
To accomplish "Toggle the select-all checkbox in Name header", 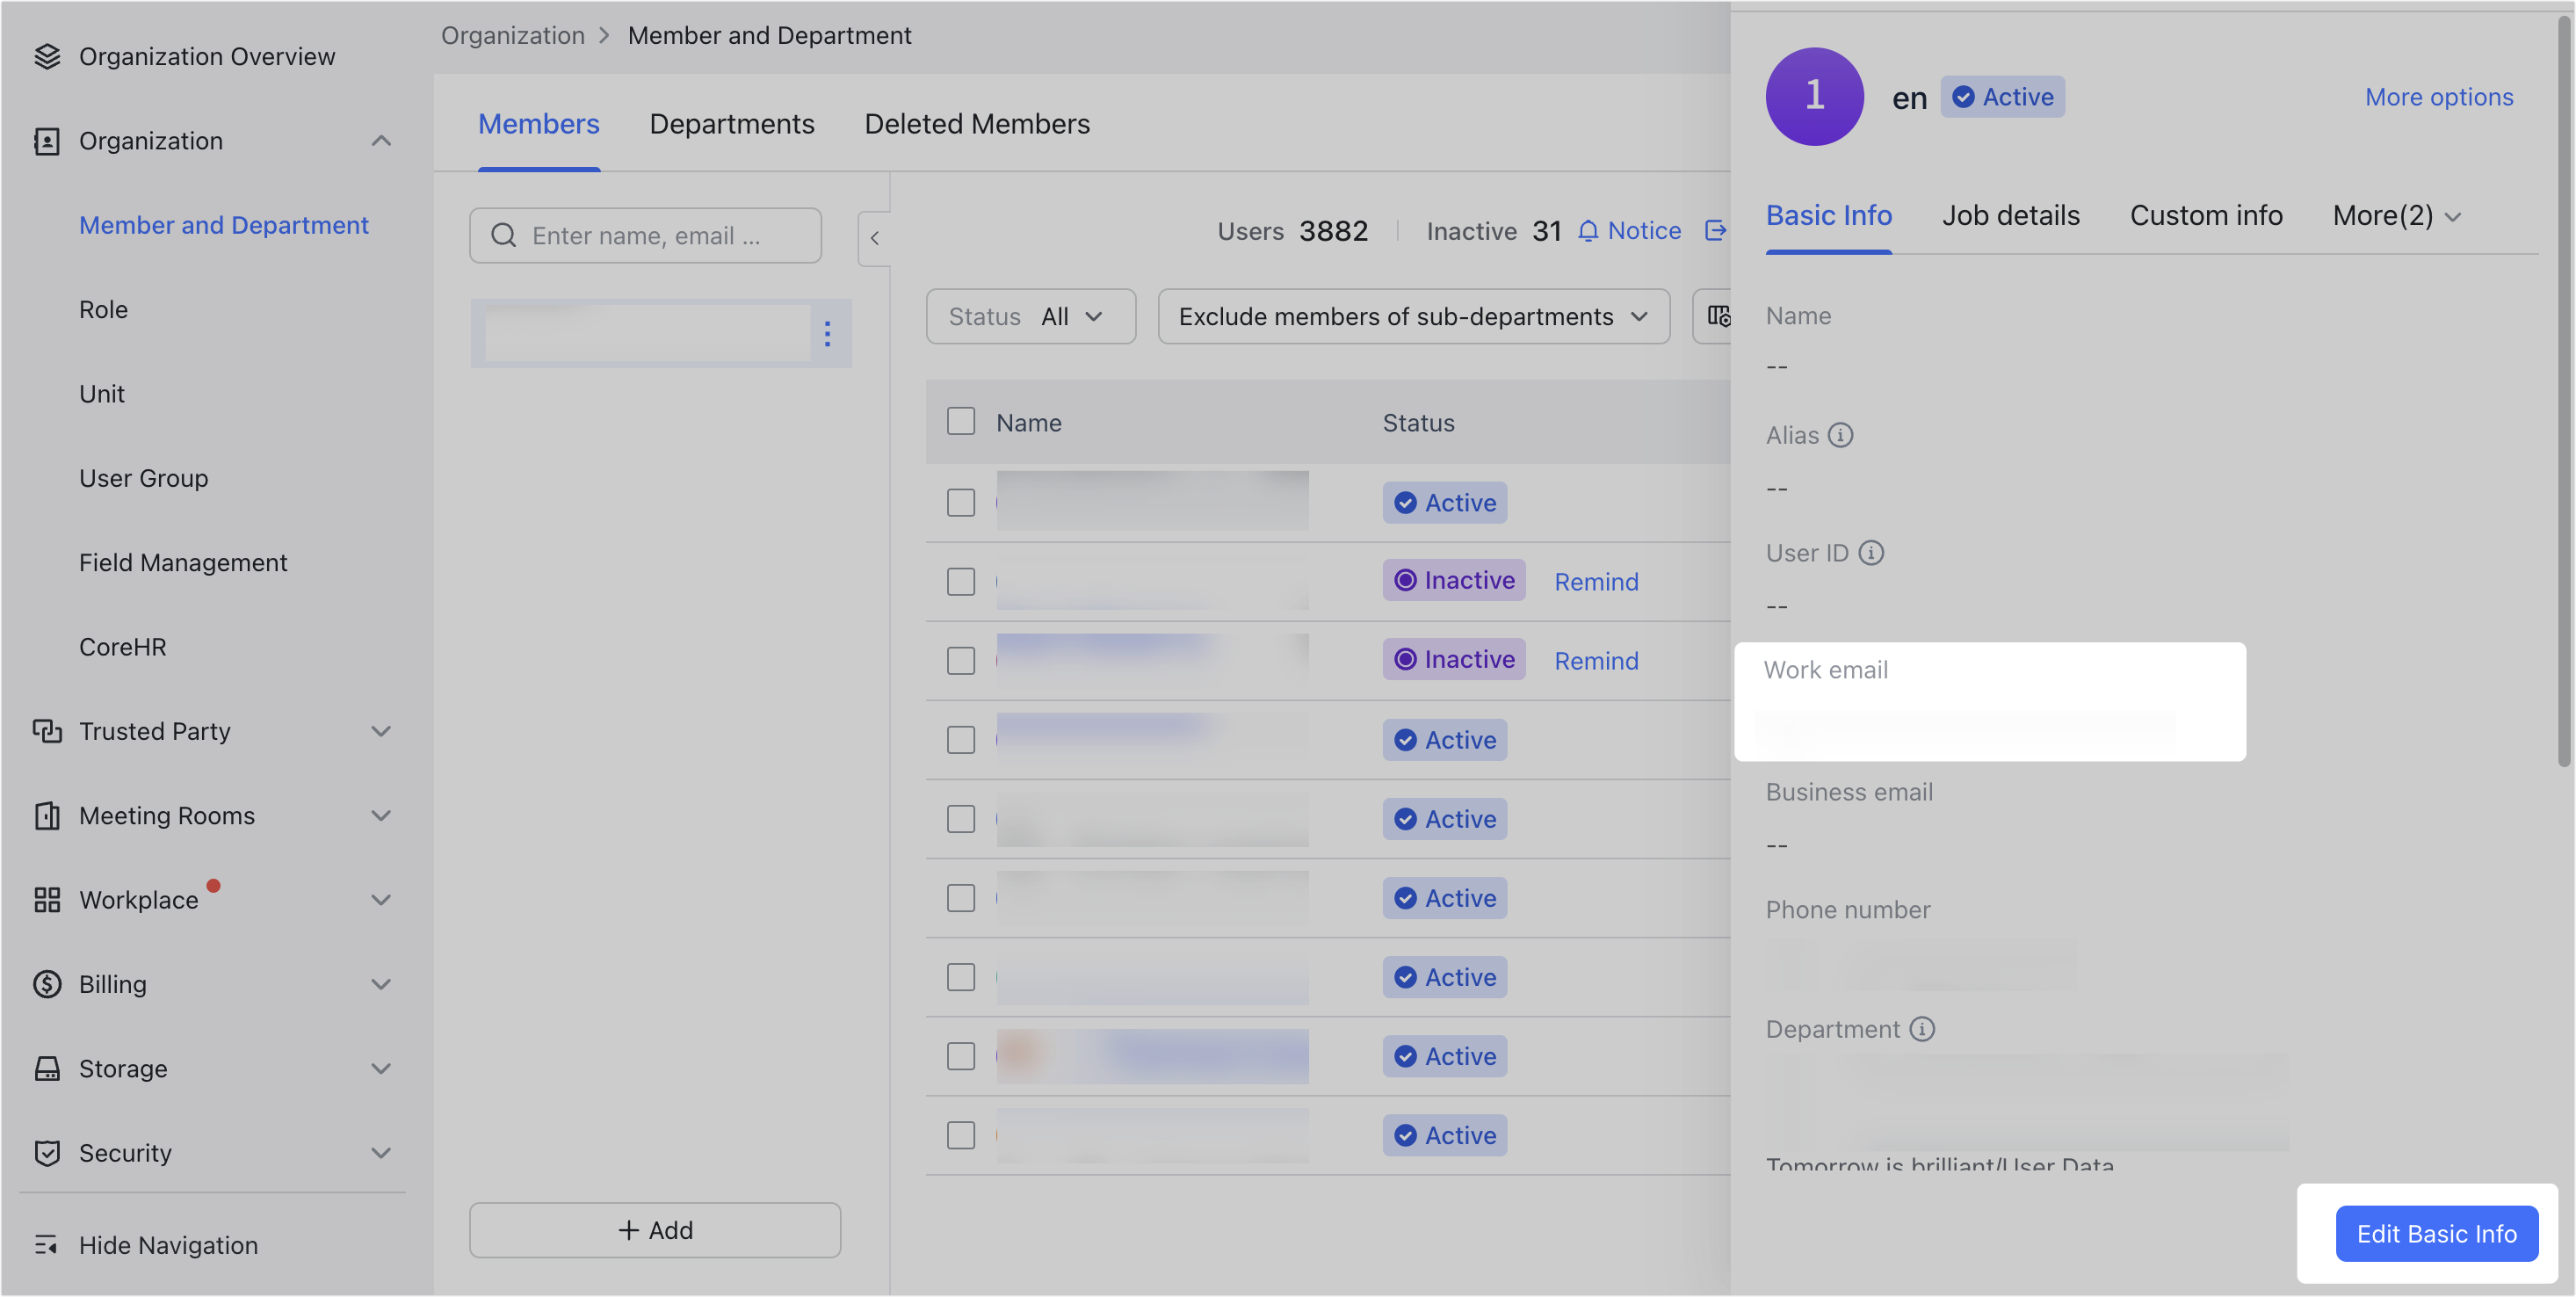I will (x=960, y=421).
